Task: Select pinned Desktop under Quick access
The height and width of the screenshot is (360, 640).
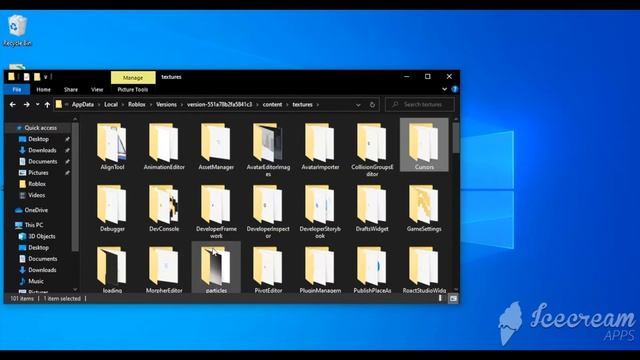Action: [38, 139]
